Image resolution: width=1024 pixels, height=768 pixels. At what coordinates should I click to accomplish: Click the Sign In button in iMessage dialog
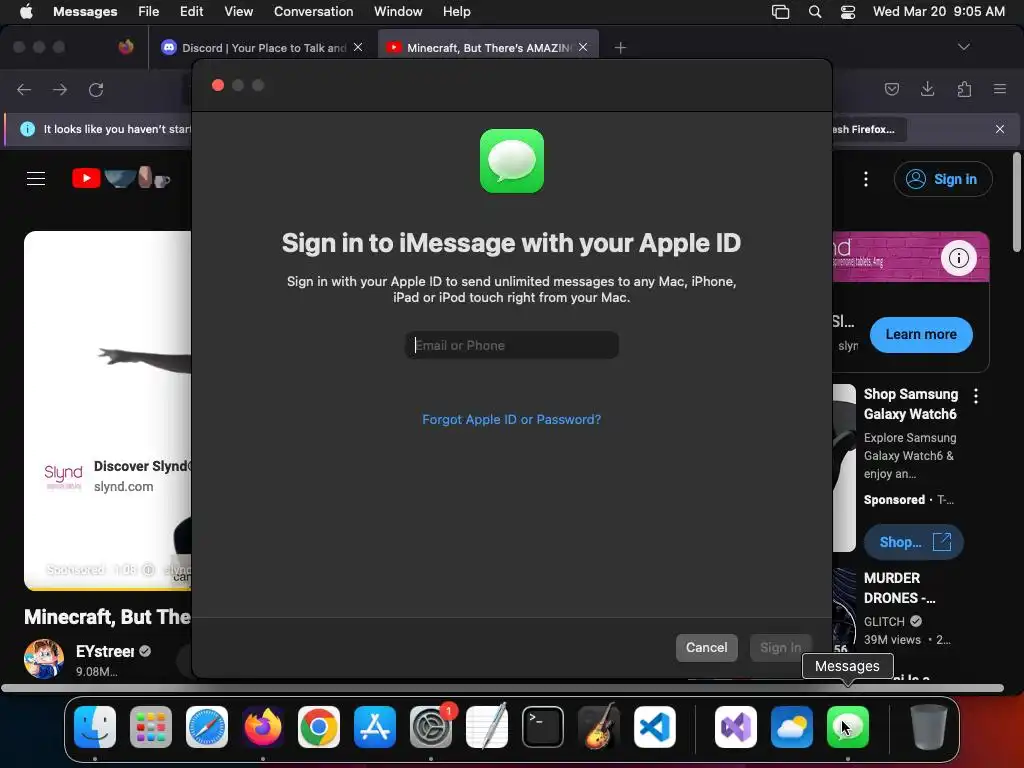tap(780, 648)
